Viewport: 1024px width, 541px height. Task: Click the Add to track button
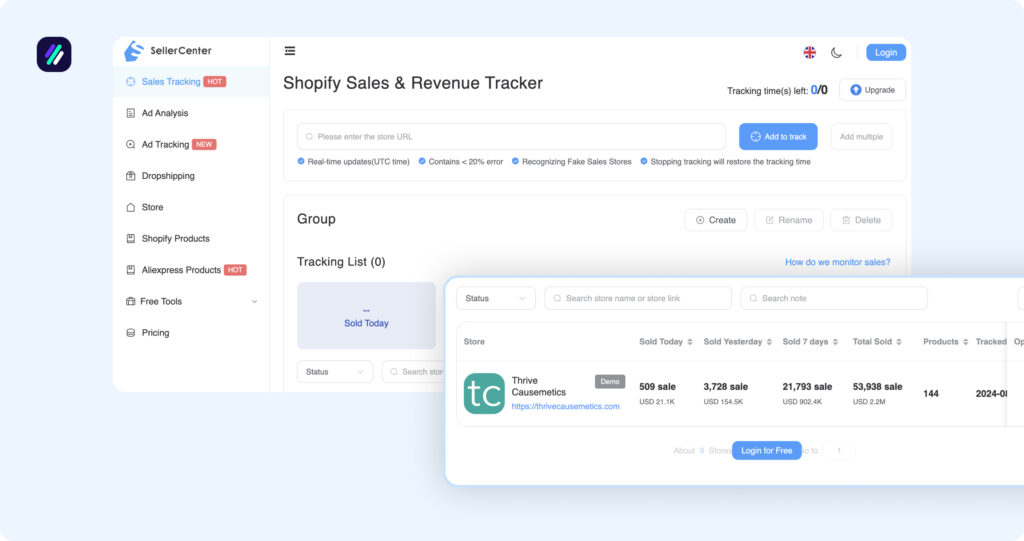(778, 137)
